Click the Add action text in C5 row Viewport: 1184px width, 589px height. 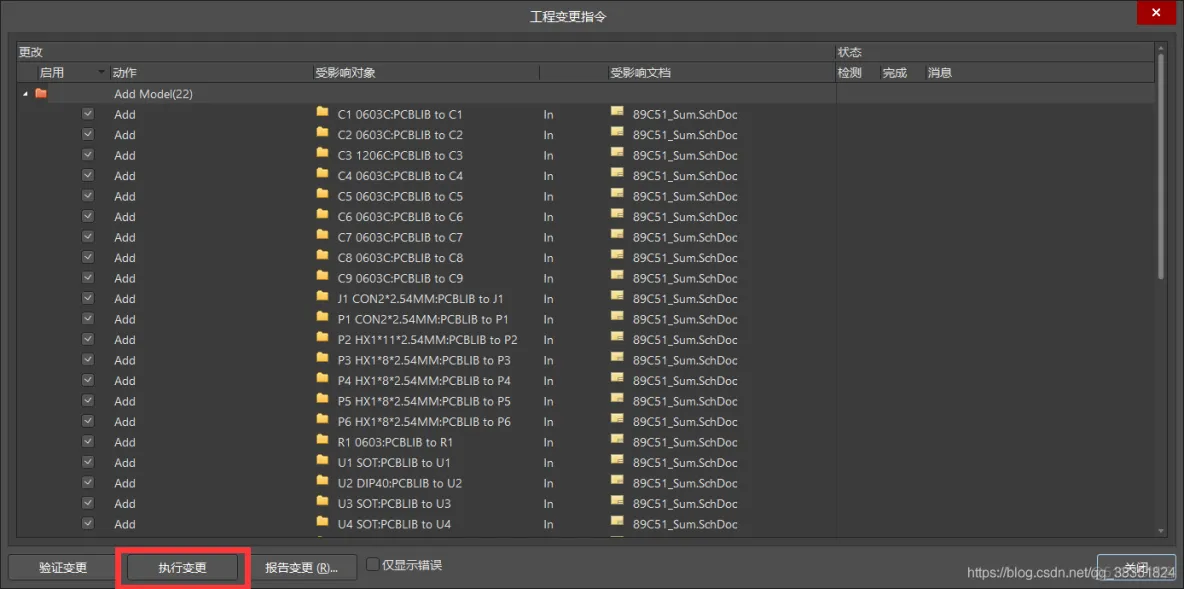pyautogui.click(x=125, y=196)
